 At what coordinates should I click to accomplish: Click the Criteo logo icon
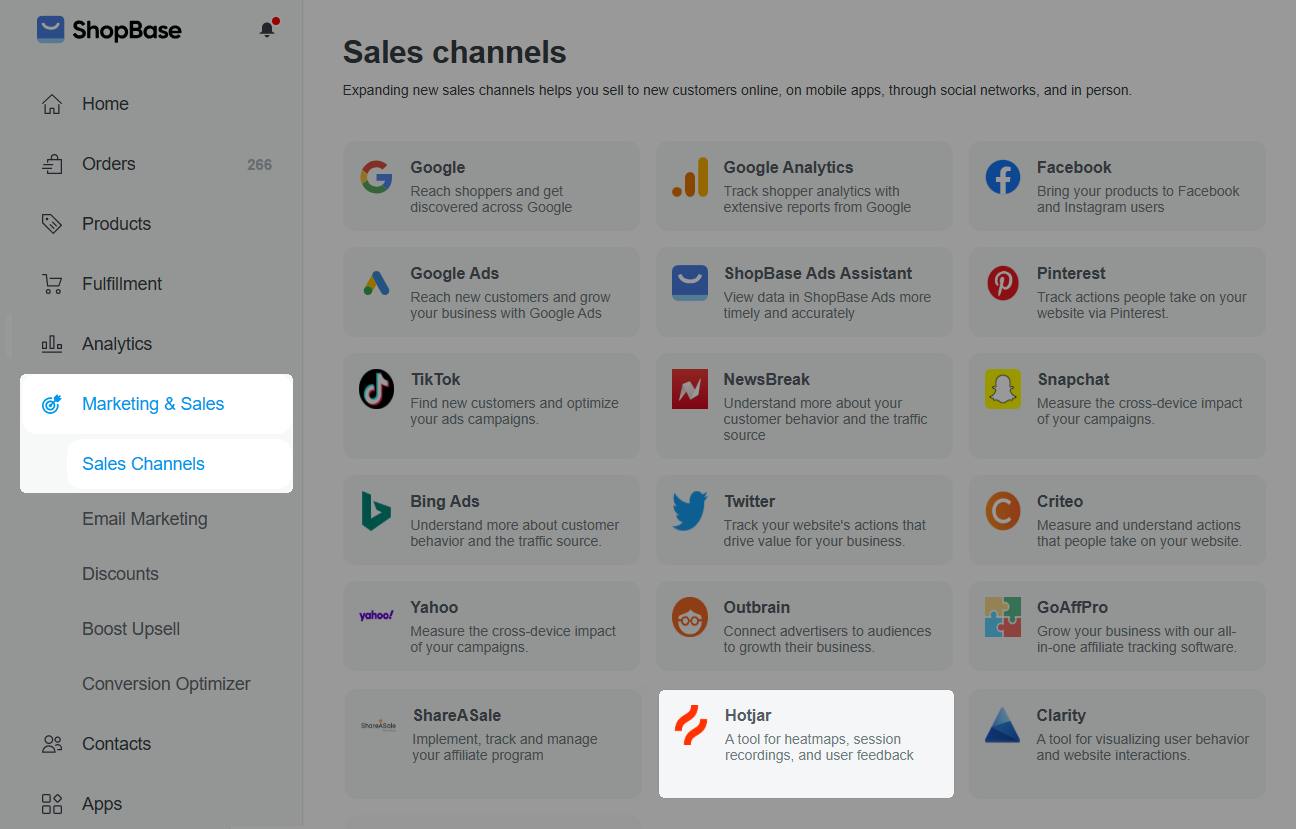[x=1003, y=511]
